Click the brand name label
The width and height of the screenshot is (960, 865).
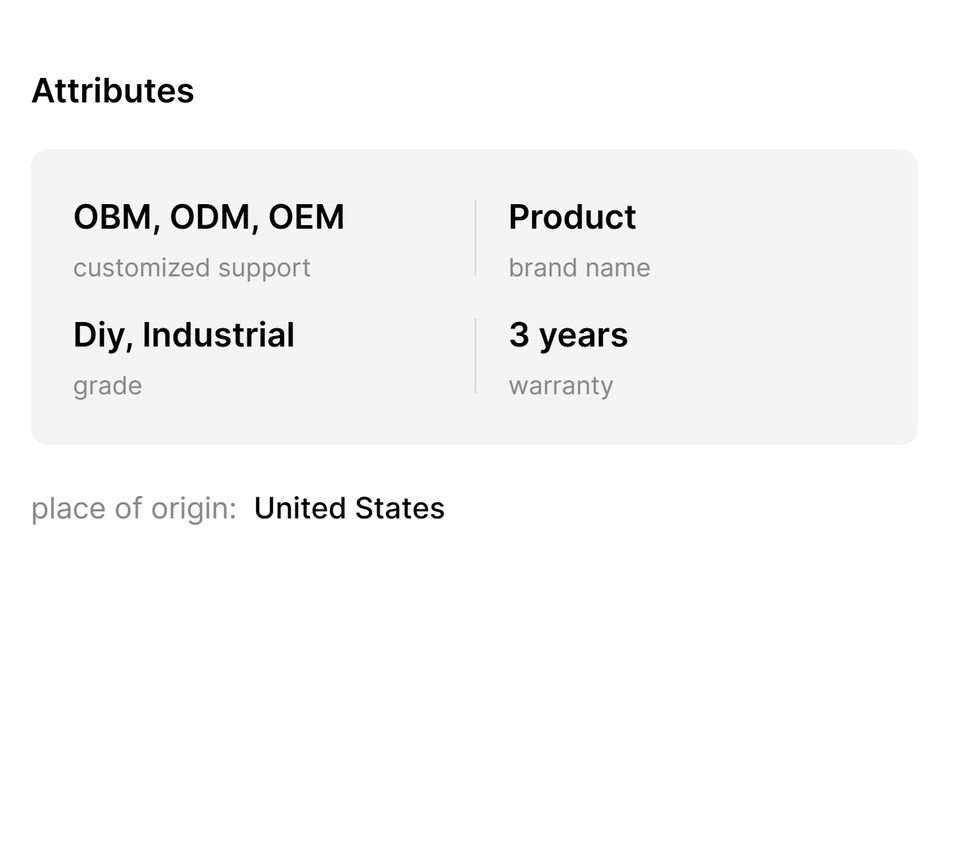point(579,268)
